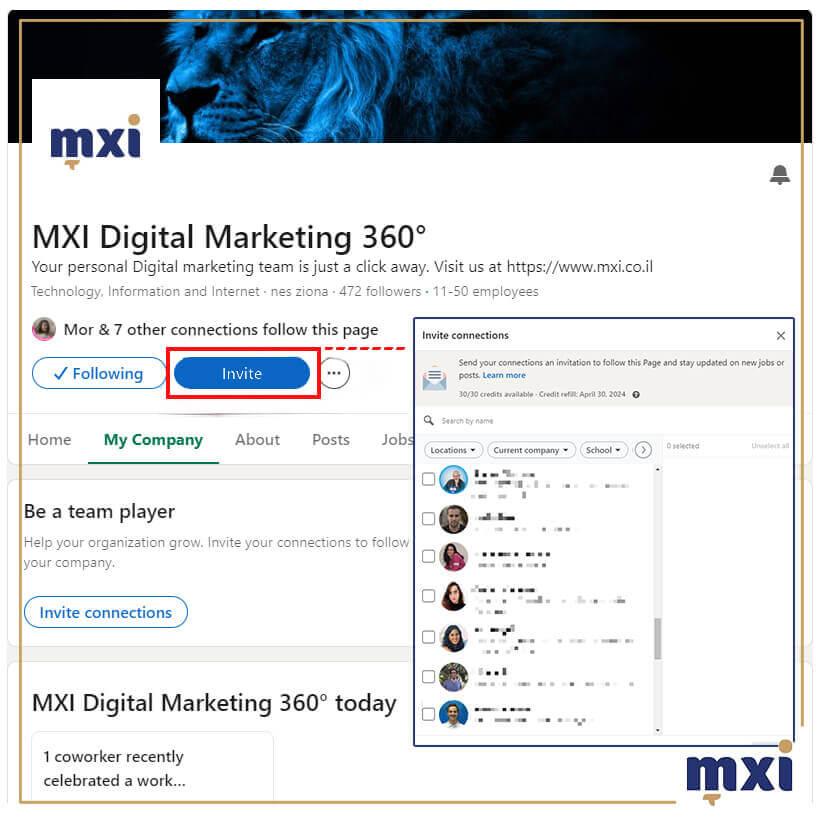Check the second connection's checkbox
This screenshot has height=820, width=820.
point(428,518)
